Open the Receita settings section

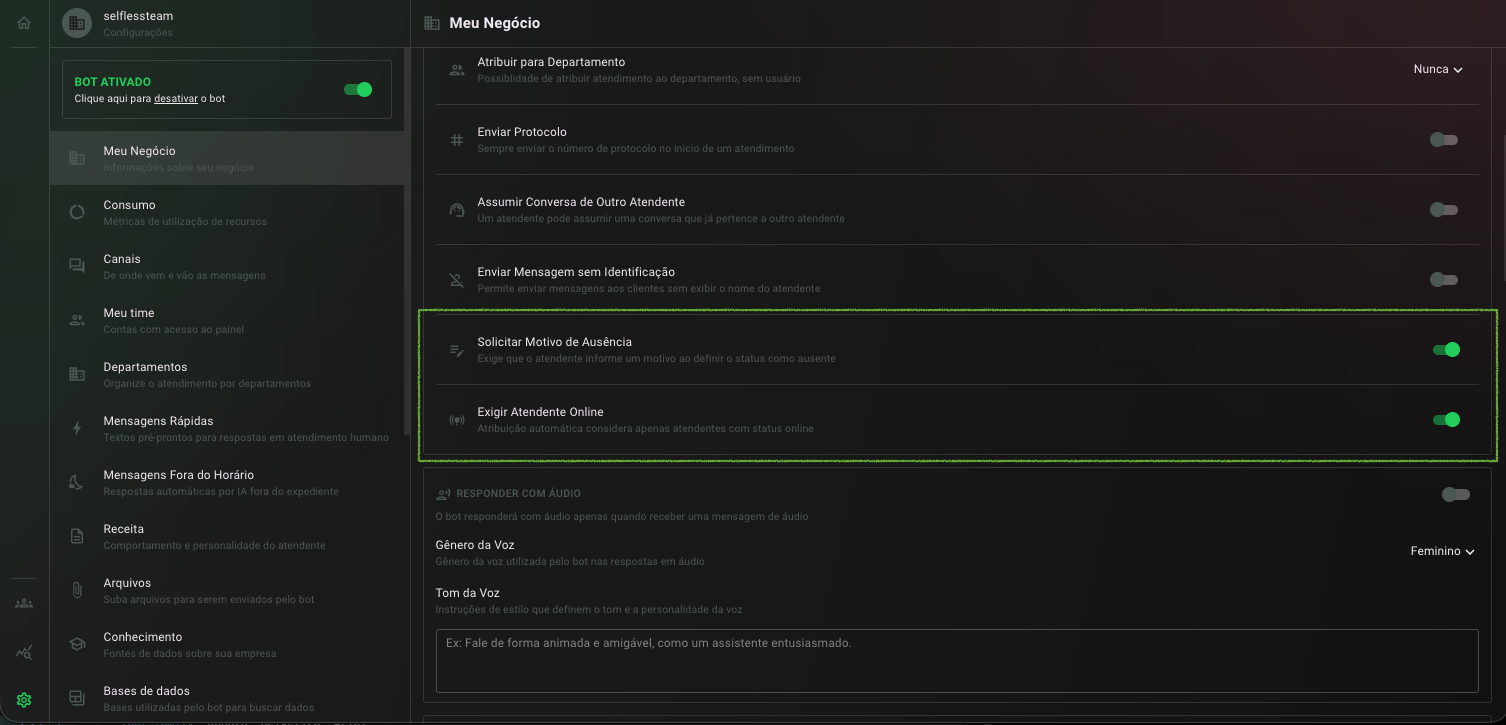click(x=227, y=536)
